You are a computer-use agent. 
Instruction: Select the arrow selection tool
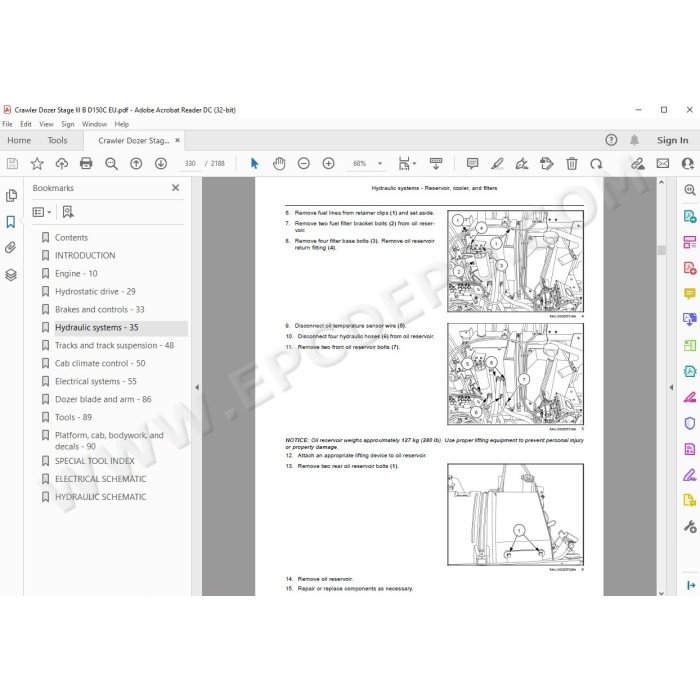pos(254,164)
